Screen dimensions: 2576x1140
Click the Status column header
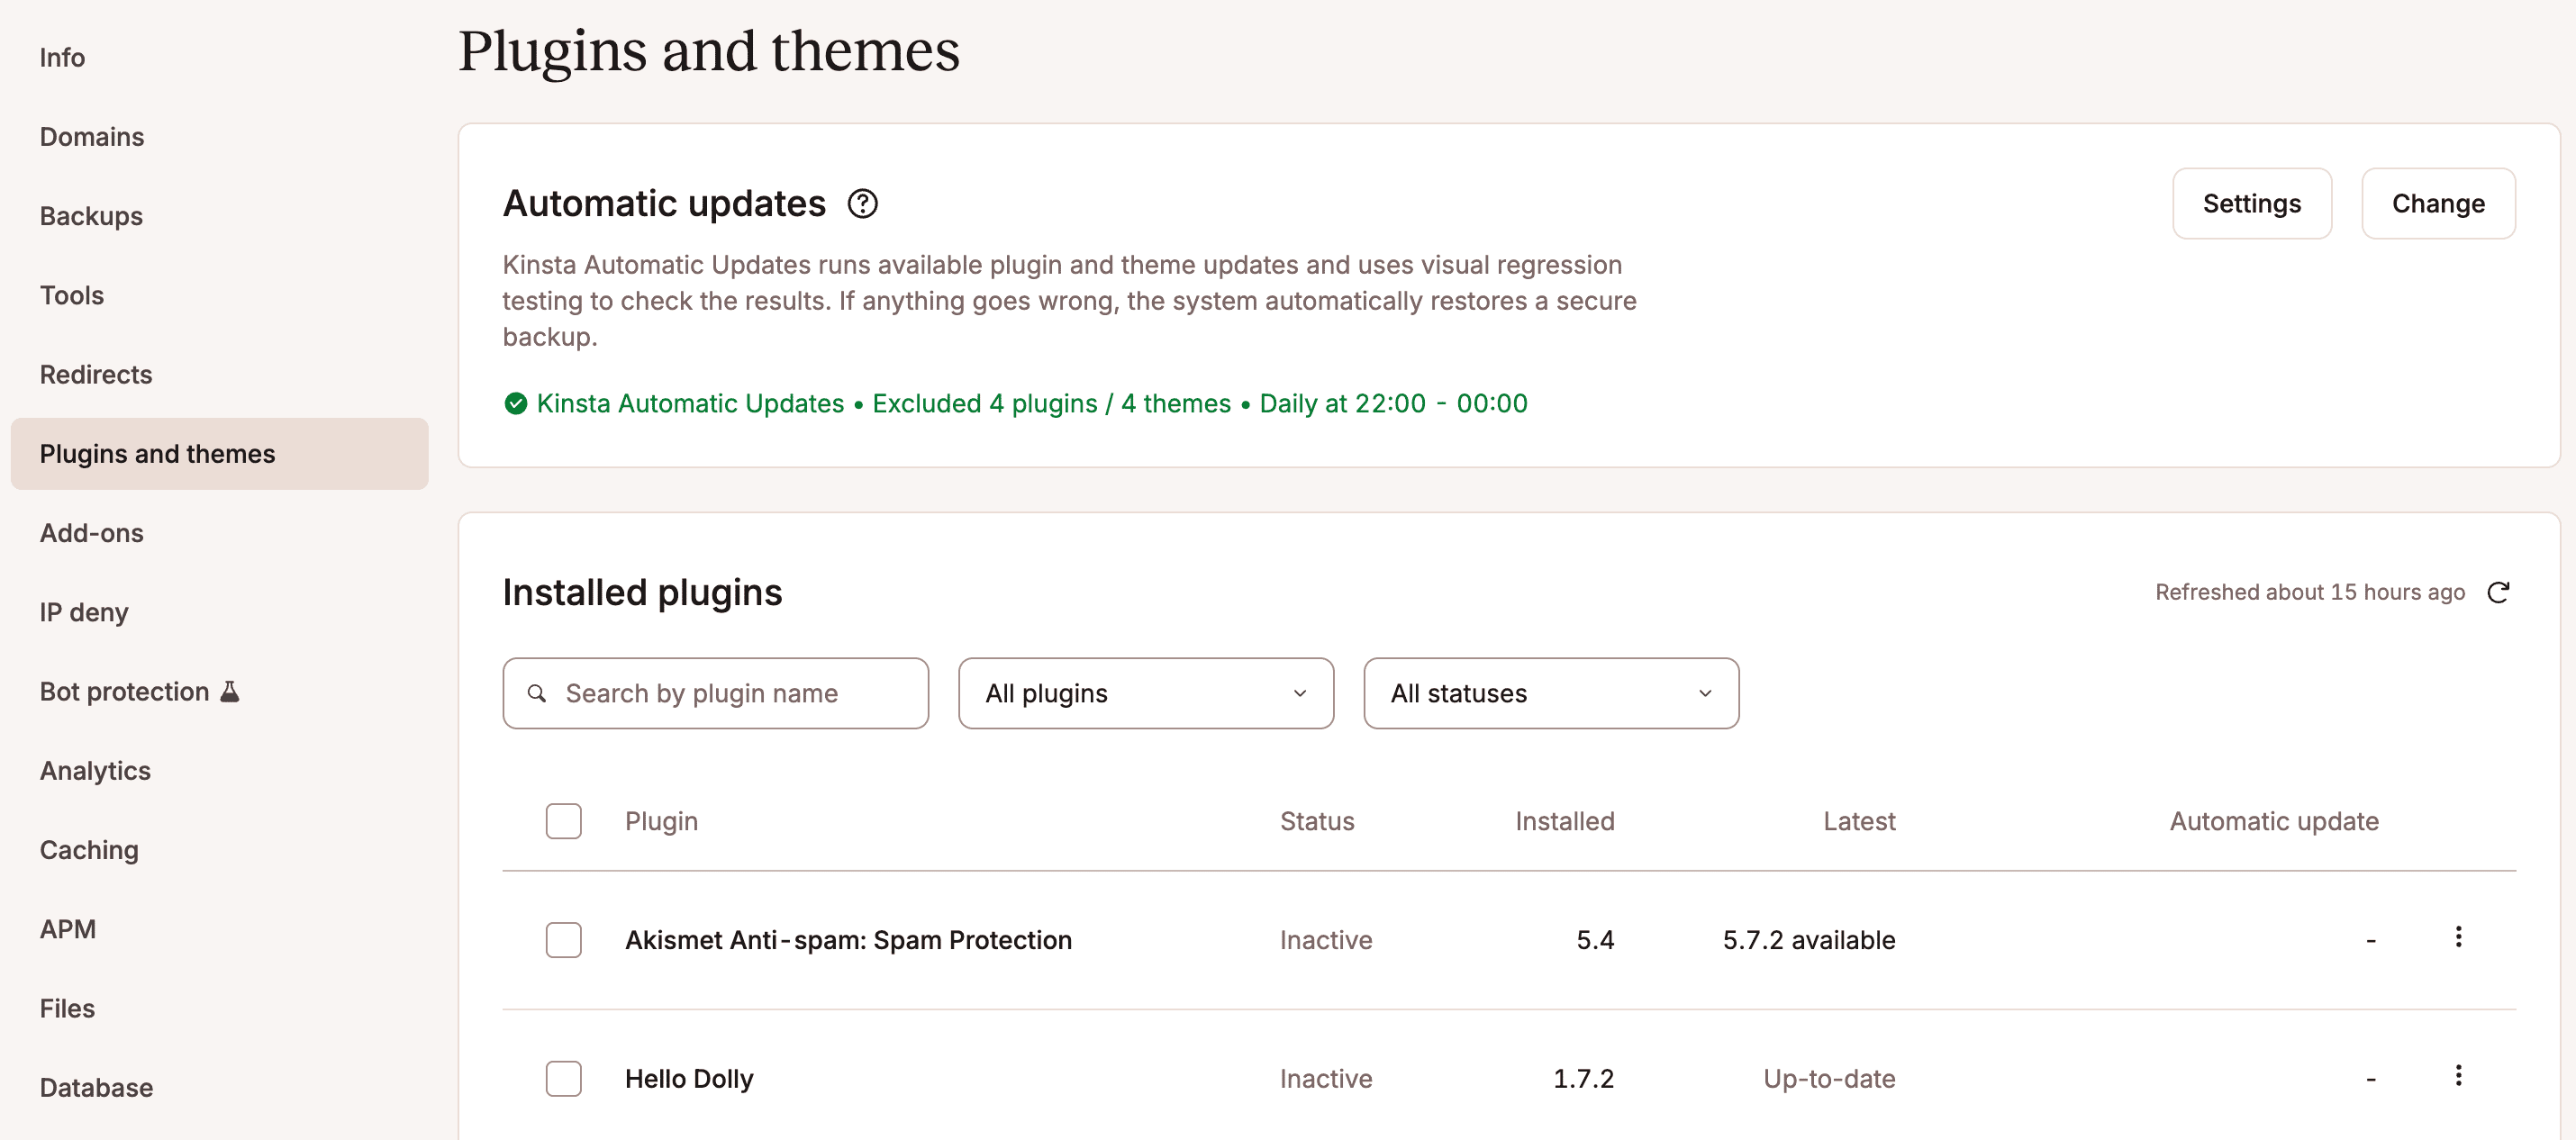point(1317,821)
